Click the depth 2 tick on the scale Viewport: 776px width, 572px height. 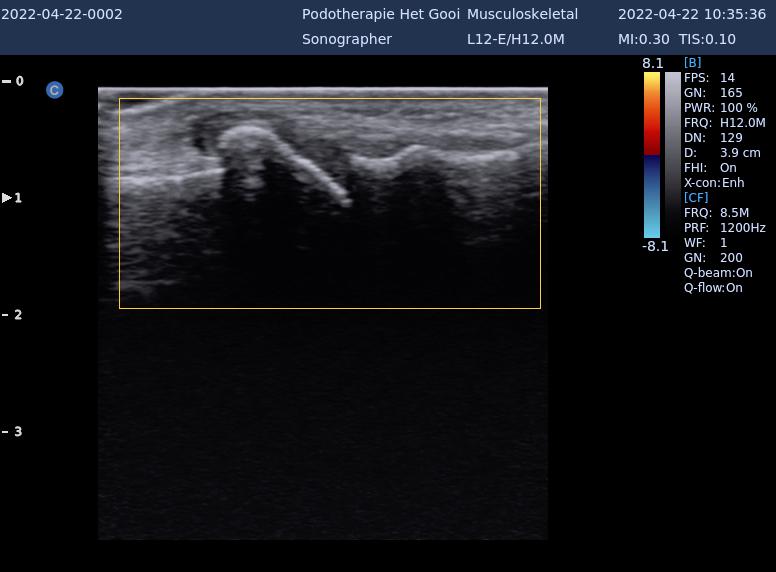tap(13, 315)
